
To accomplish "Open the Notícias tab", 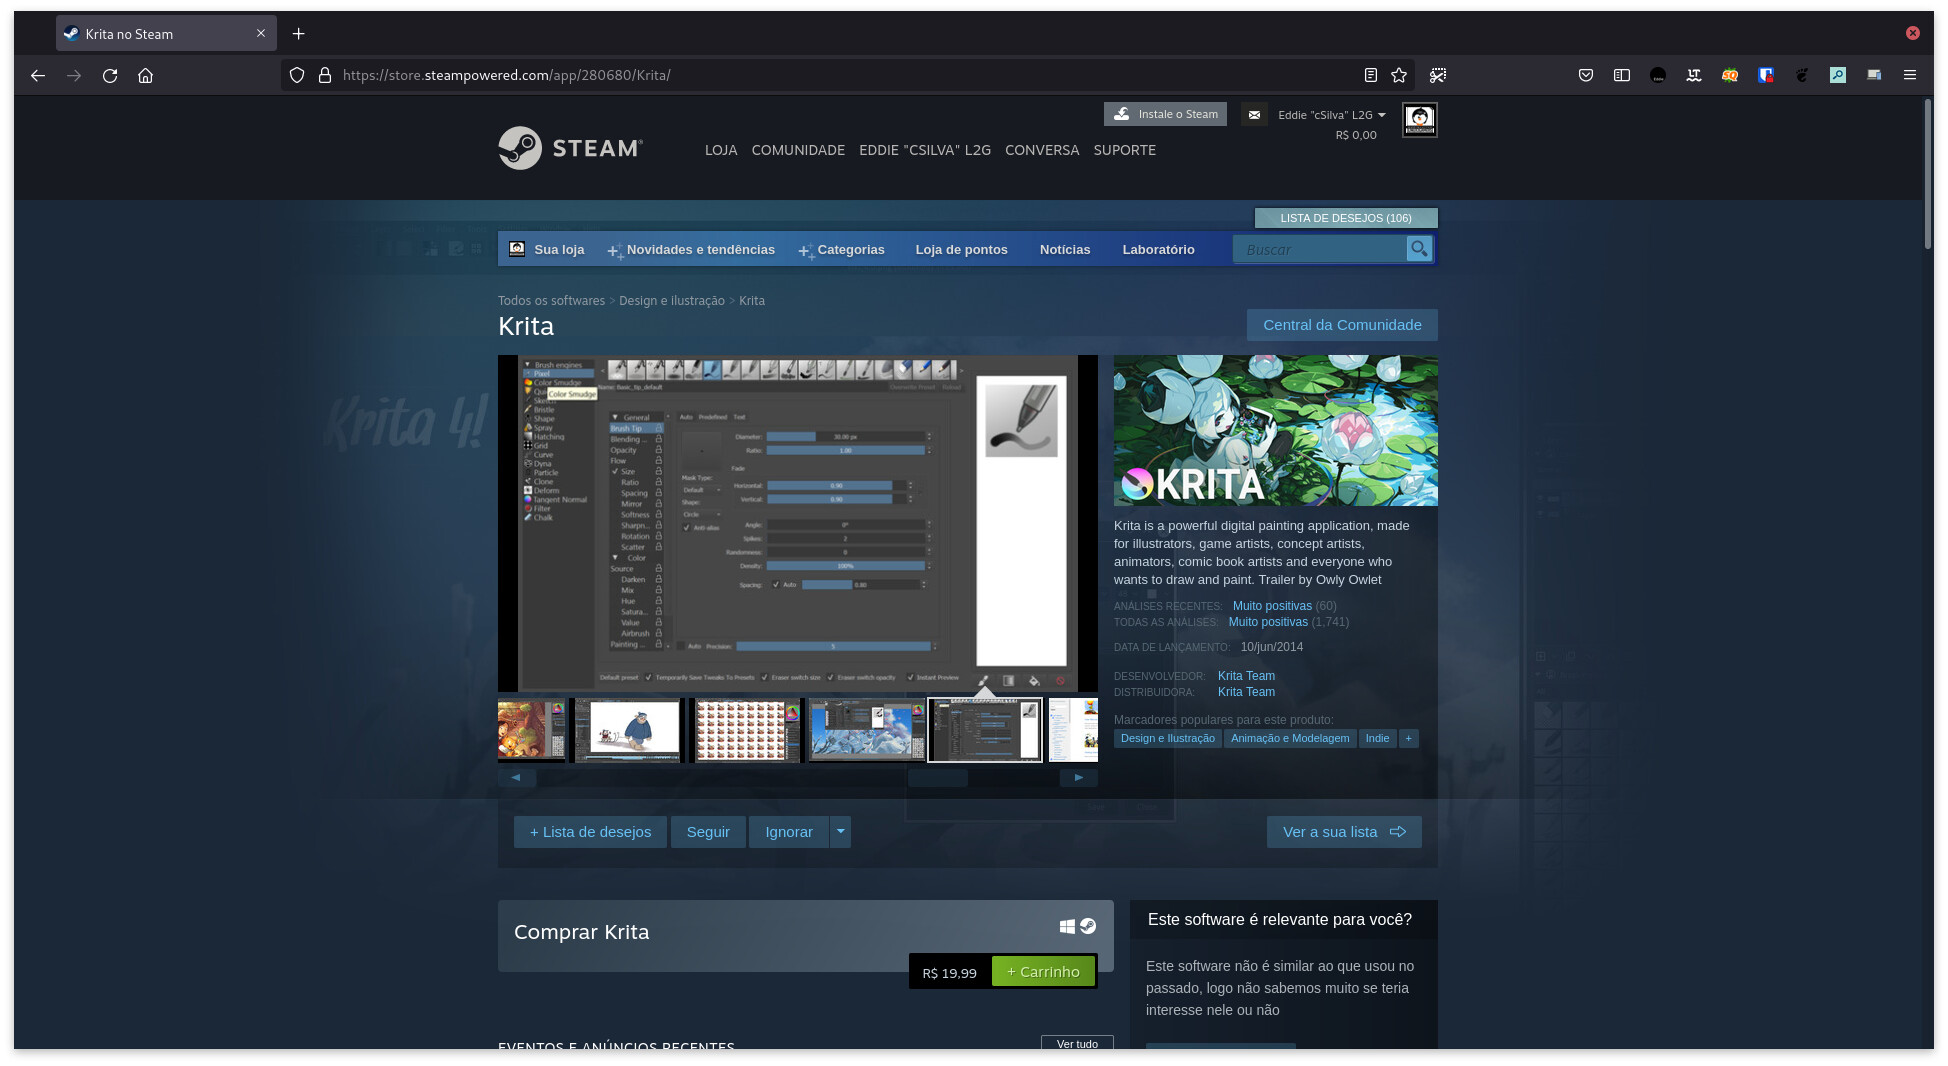I will 1065,250.
